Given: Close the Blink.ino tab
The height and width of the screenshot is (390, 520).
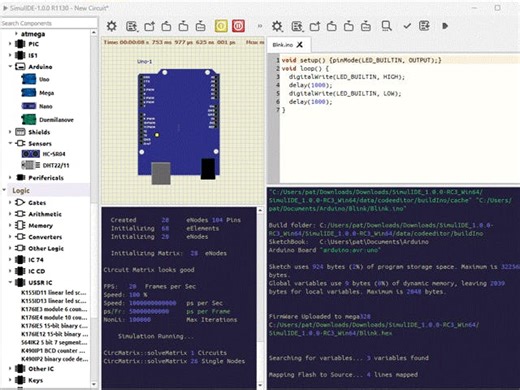Looking at the screenshot, I should (300, 45).
